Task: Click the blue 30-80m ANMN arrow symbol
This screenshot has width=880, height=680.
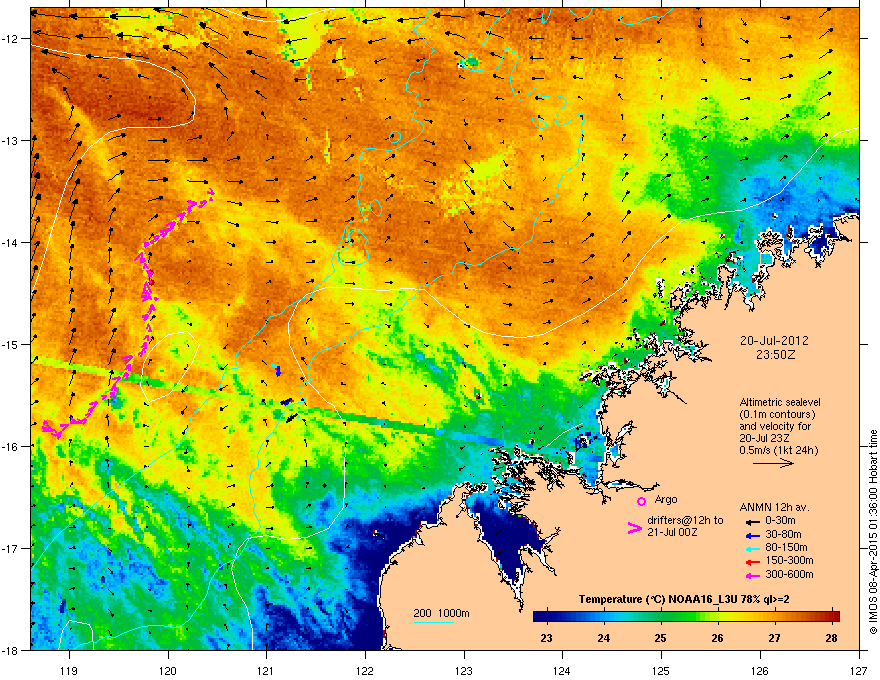Action: pyautogui.click(x=753, y=535)
